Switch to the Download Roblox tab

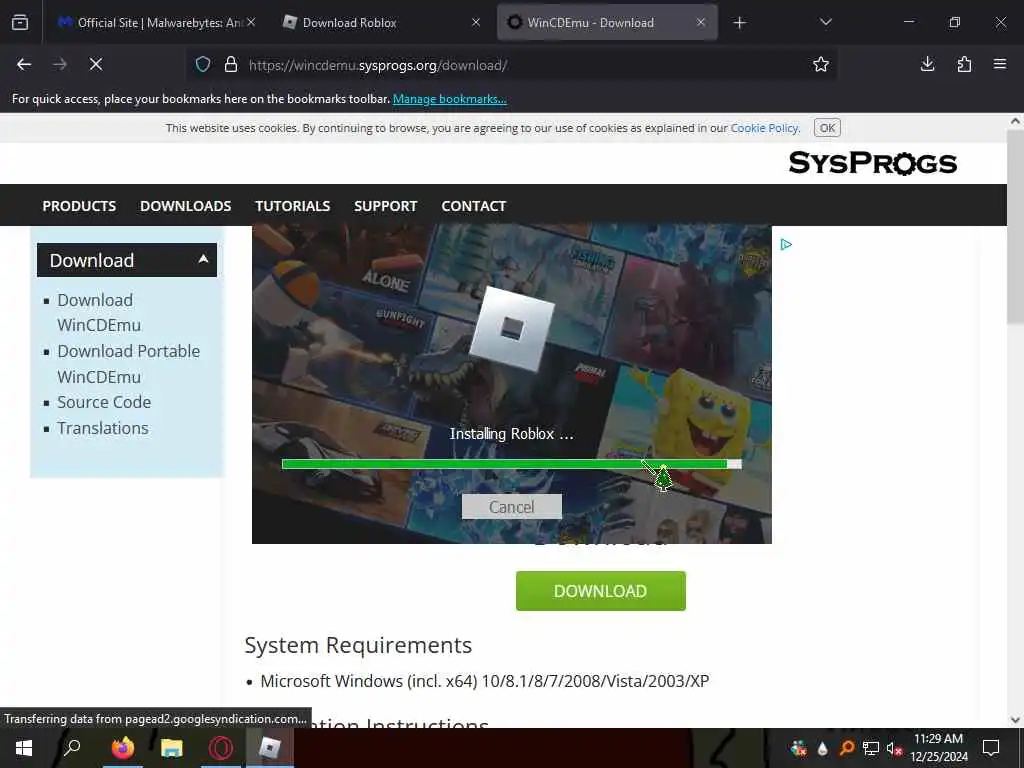pyautogui.click(x=382, y=22)
